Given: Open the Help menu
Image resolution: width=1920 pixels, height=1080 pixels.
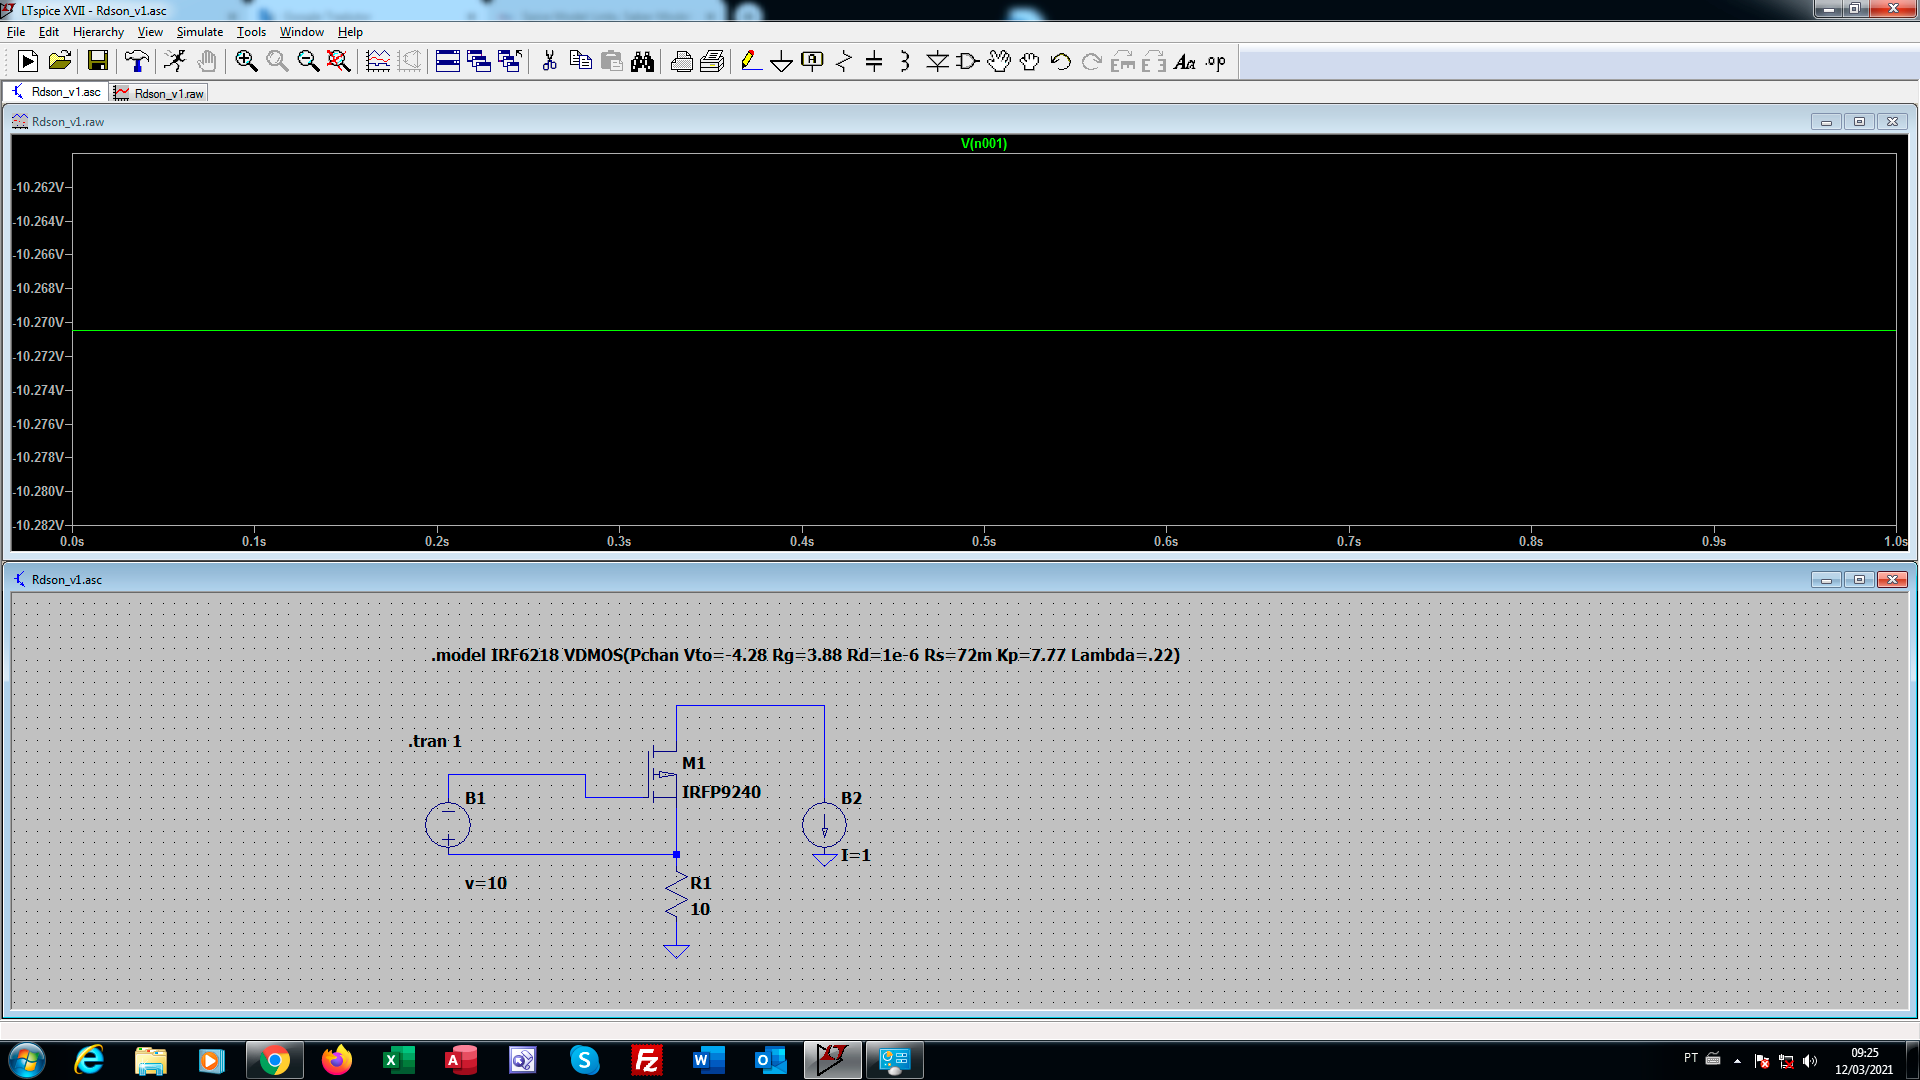Looking at the screenshot, I should coord(350,32).
